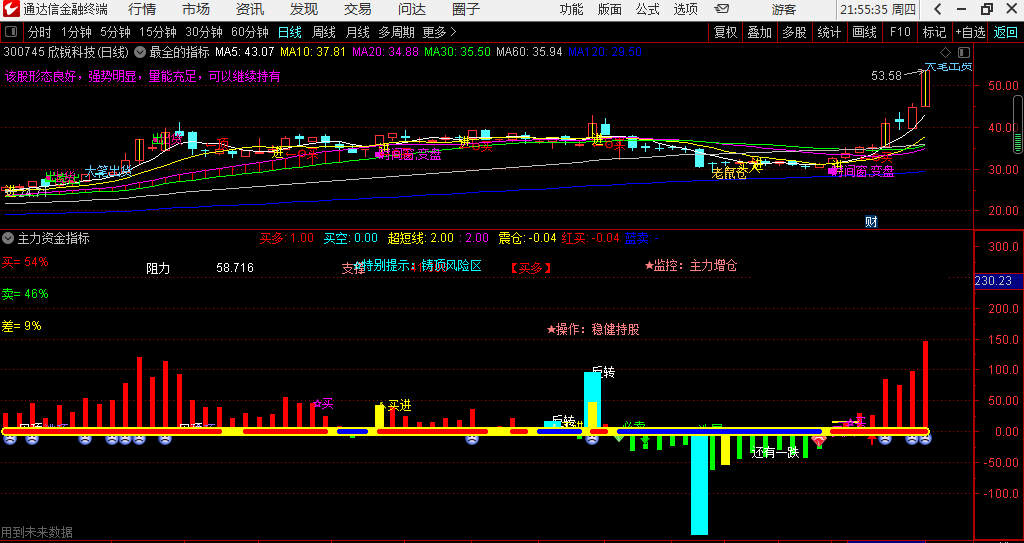This screenshot has width=1024, height=543.
Task: Open the 圈子 menu
Action: pyautogui.click(x=466, y=9)
